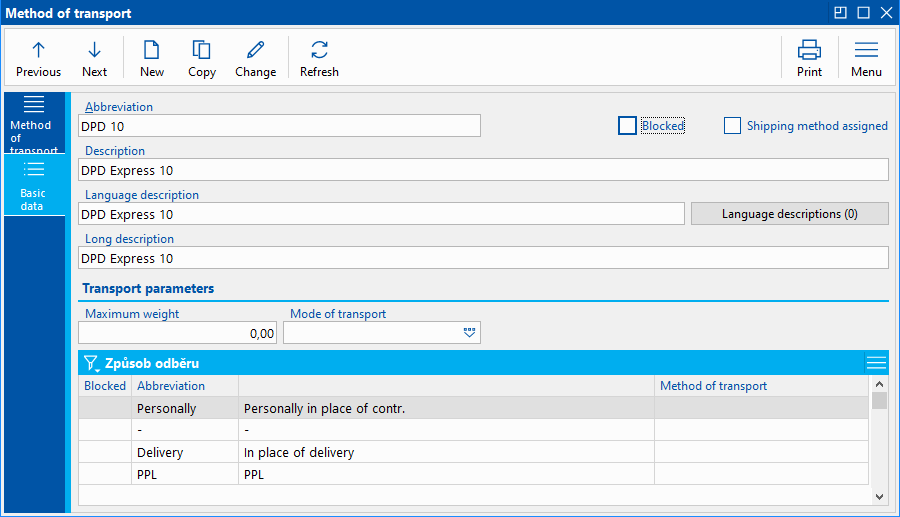The width and height of the screenshot is (900, 517).
Task: Select the PPL abbreviation cell
Action: click(x=185, y=475)
